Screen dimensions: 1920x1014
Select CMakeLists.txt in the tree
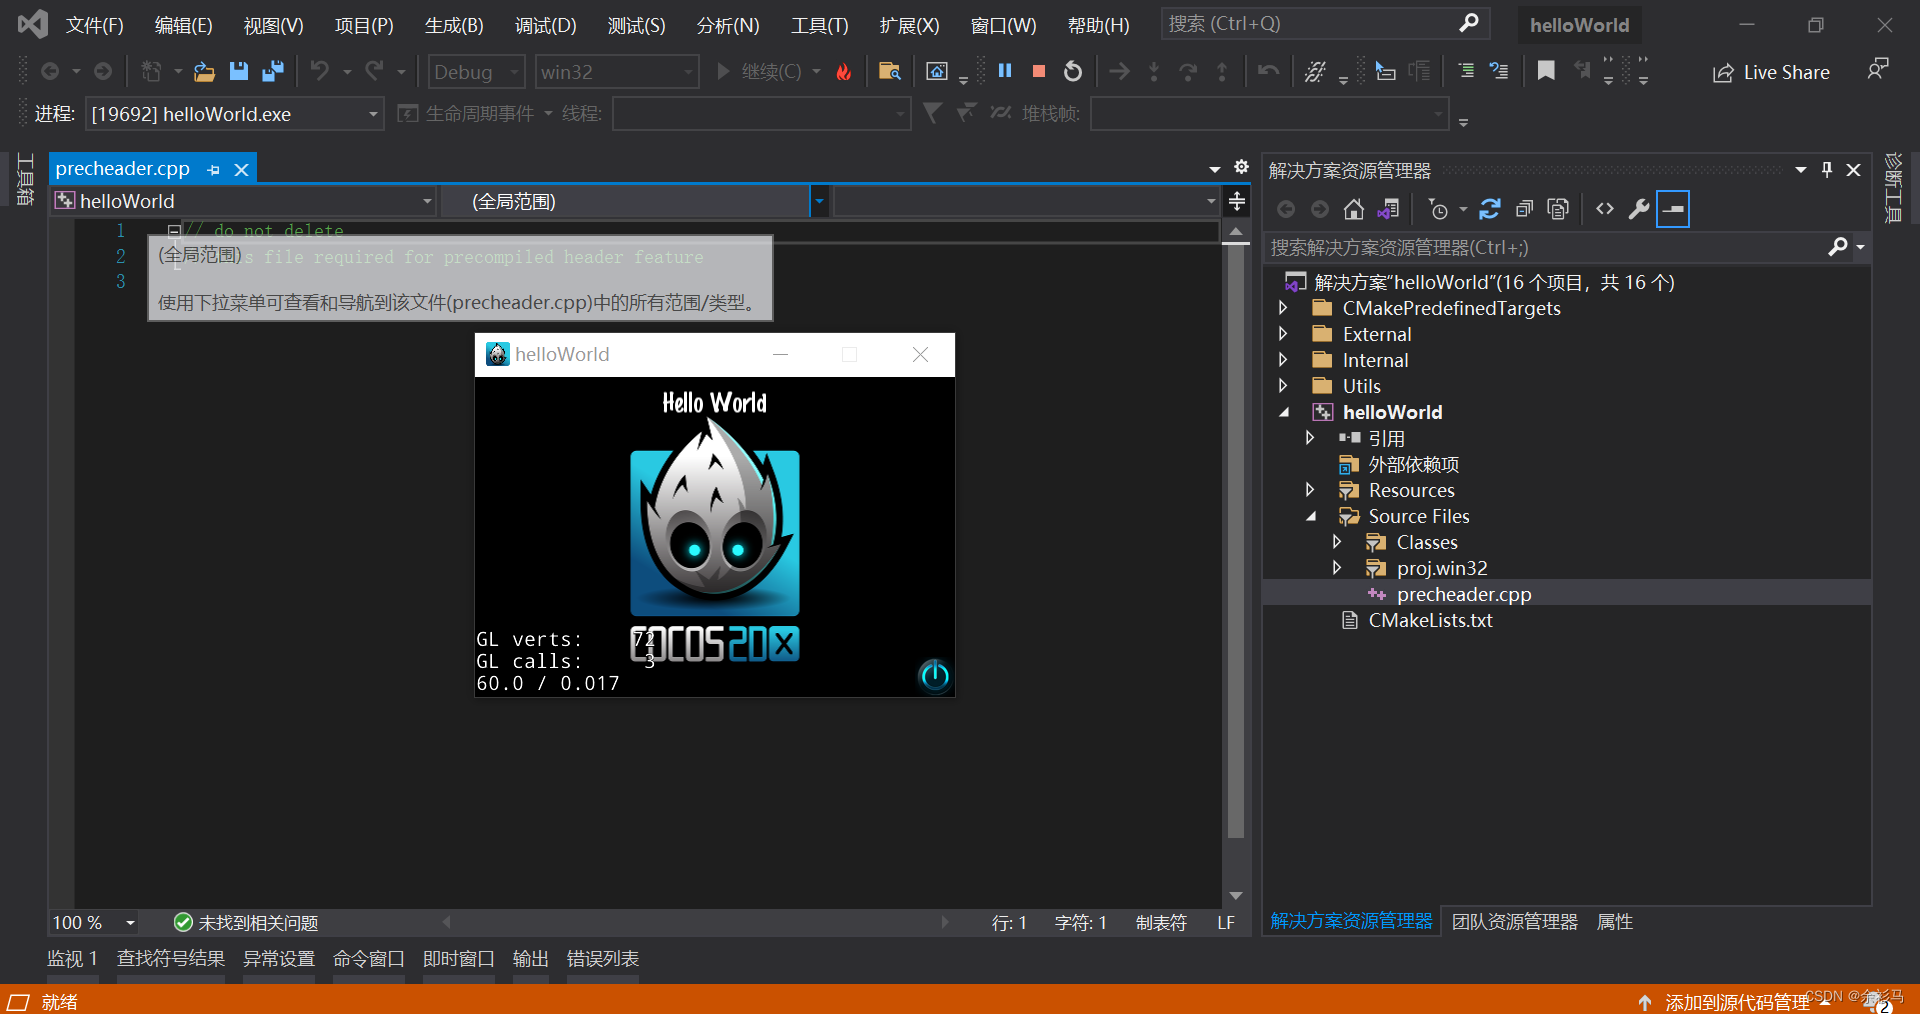1430,620
